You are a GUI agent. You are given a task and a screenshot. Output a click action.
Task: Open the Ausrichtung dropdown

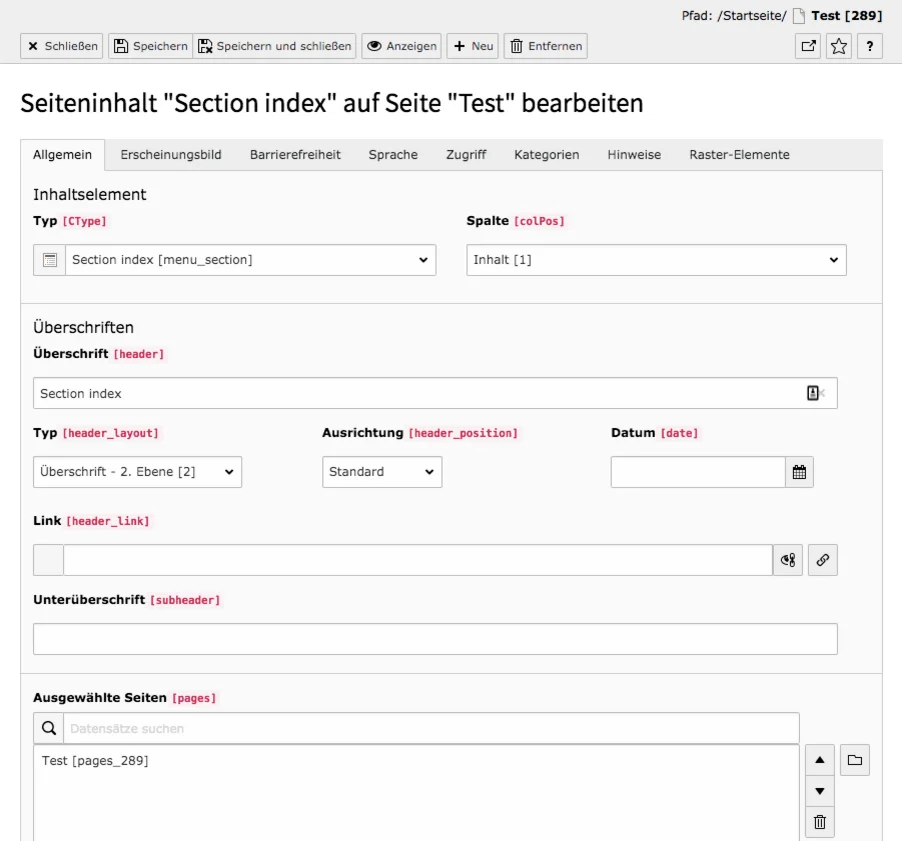[x=381, y=471]
